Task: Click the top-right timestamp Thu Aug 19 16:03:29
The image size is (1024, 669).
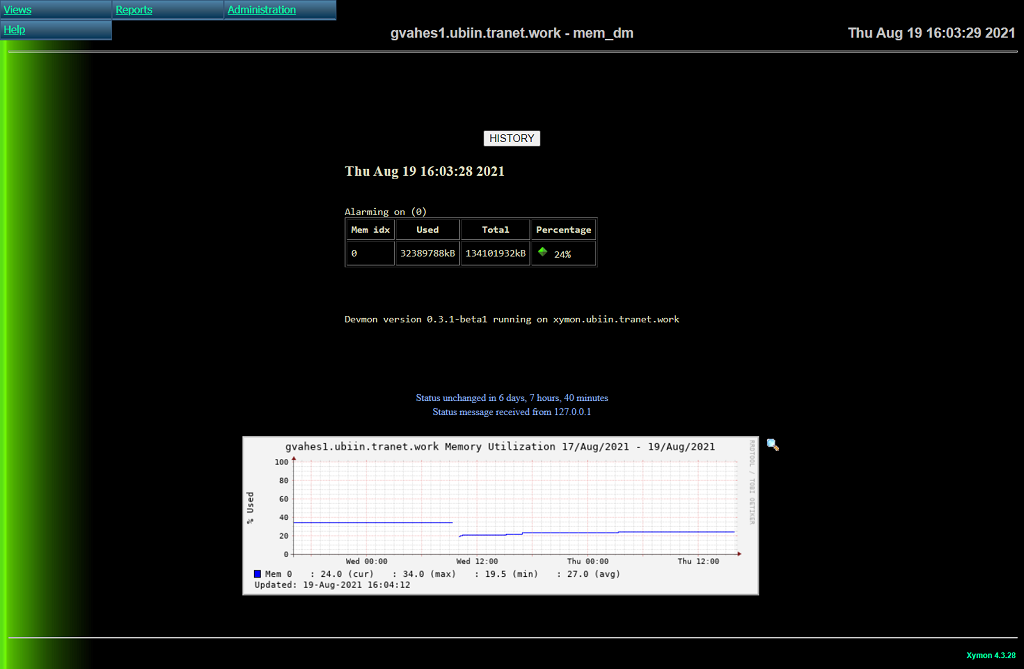Action: (931, 33)
